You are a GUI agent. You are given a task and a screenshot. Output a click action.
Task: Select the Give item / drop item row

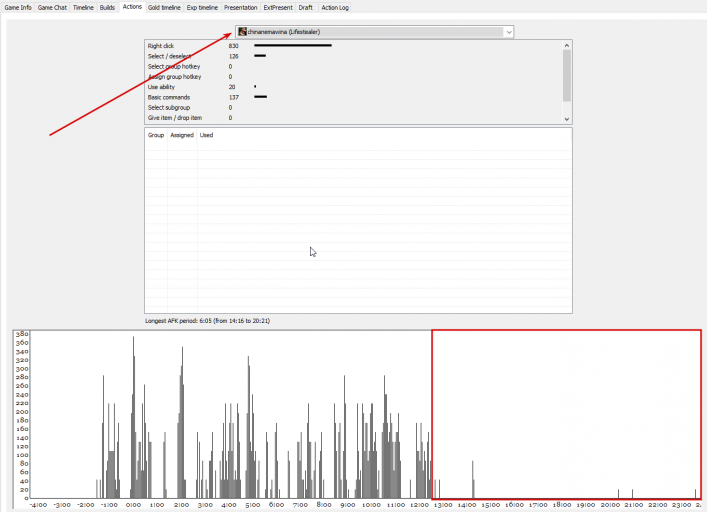354,118
